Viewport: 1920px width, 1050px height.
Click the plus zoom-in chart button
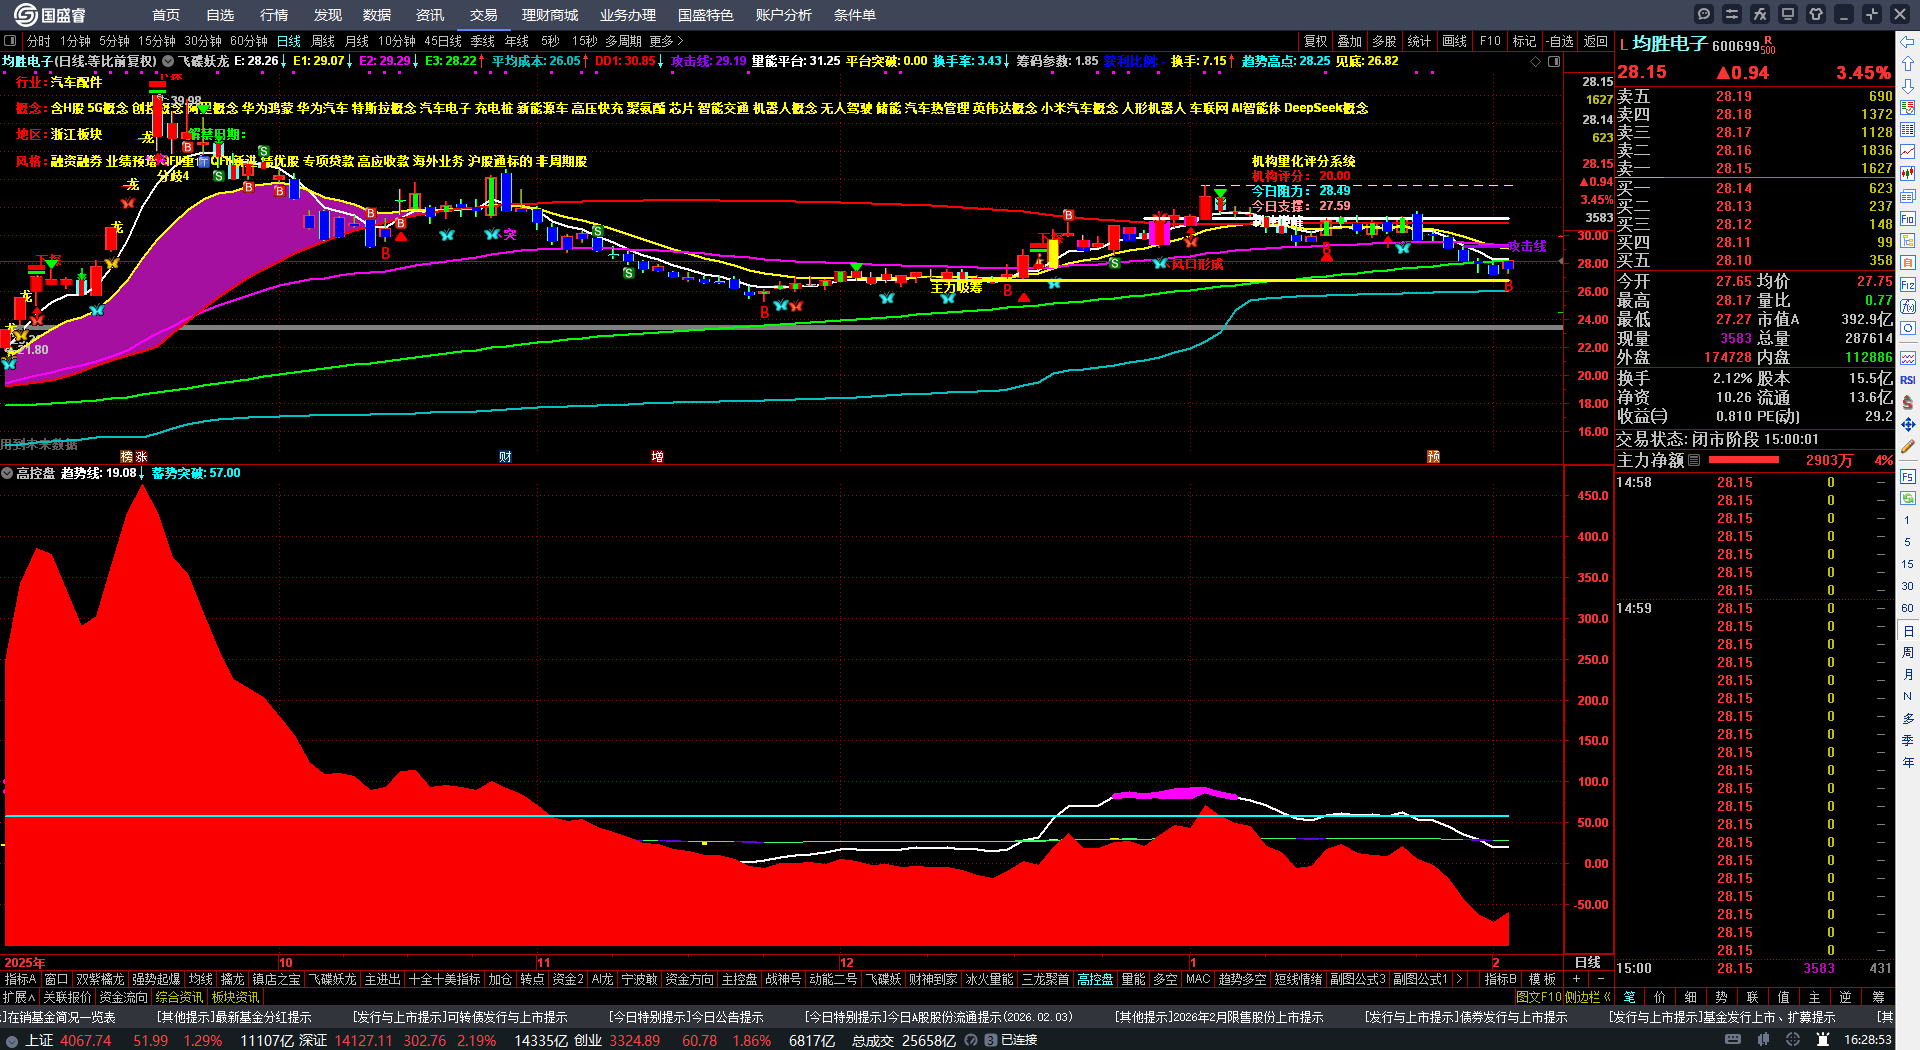click(x=1577, y=979)
